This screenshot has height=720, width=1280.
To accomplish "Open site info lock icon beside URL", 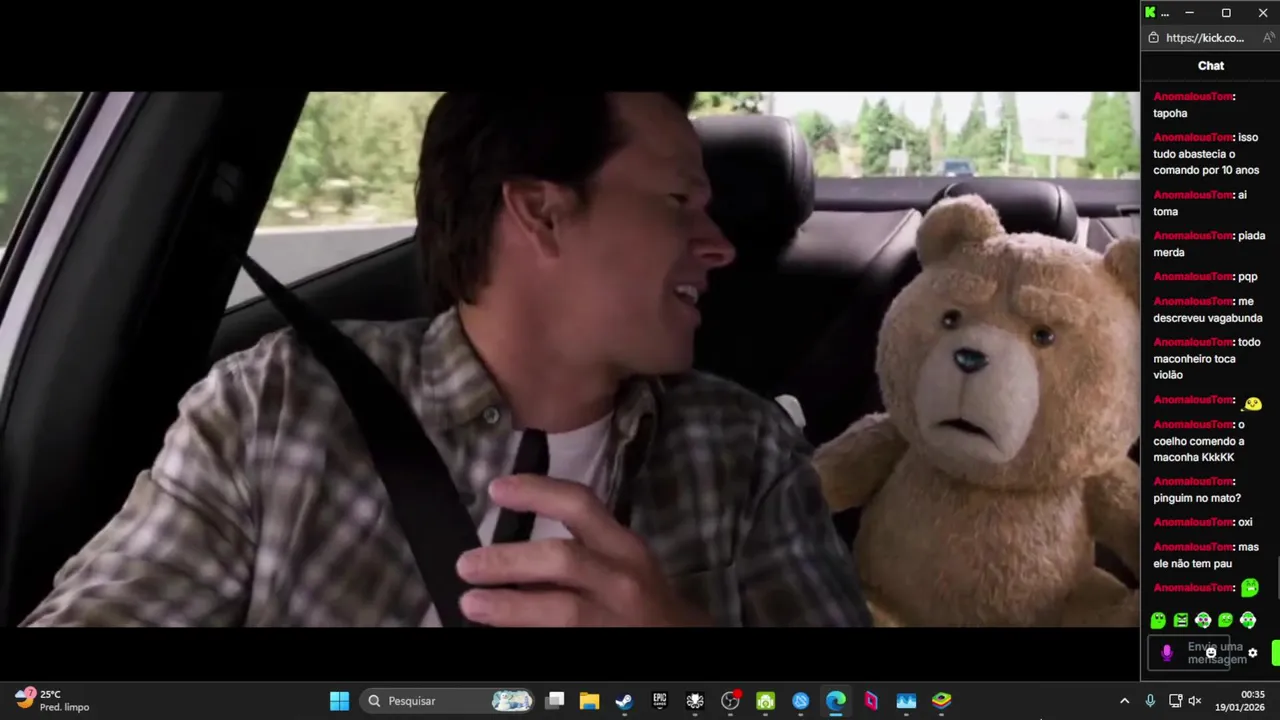I will click(1154, 38).
